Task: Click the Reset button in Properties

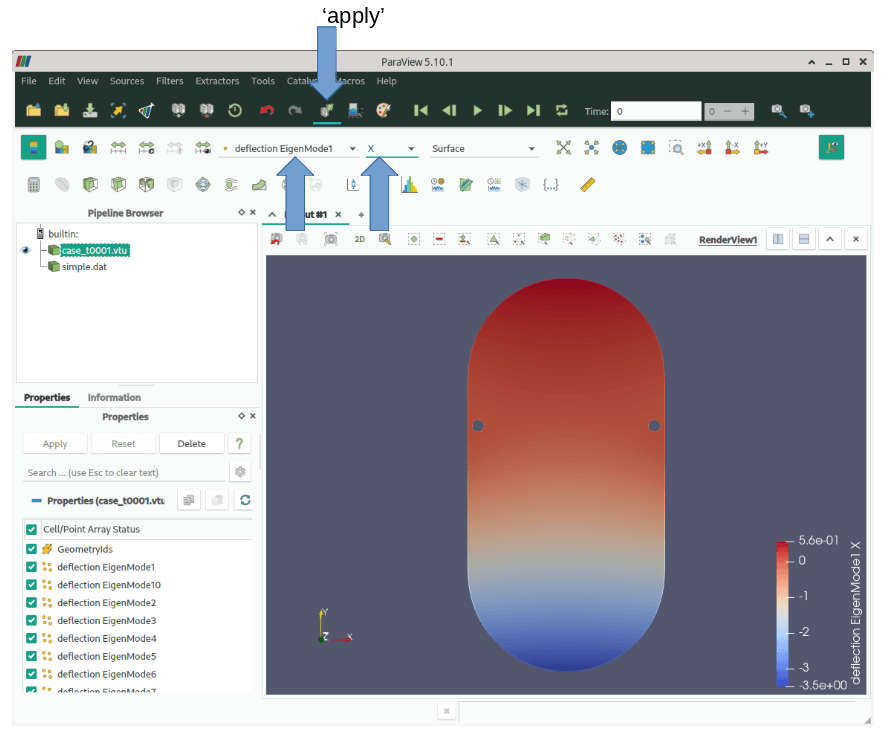Action: coord(123,444)
